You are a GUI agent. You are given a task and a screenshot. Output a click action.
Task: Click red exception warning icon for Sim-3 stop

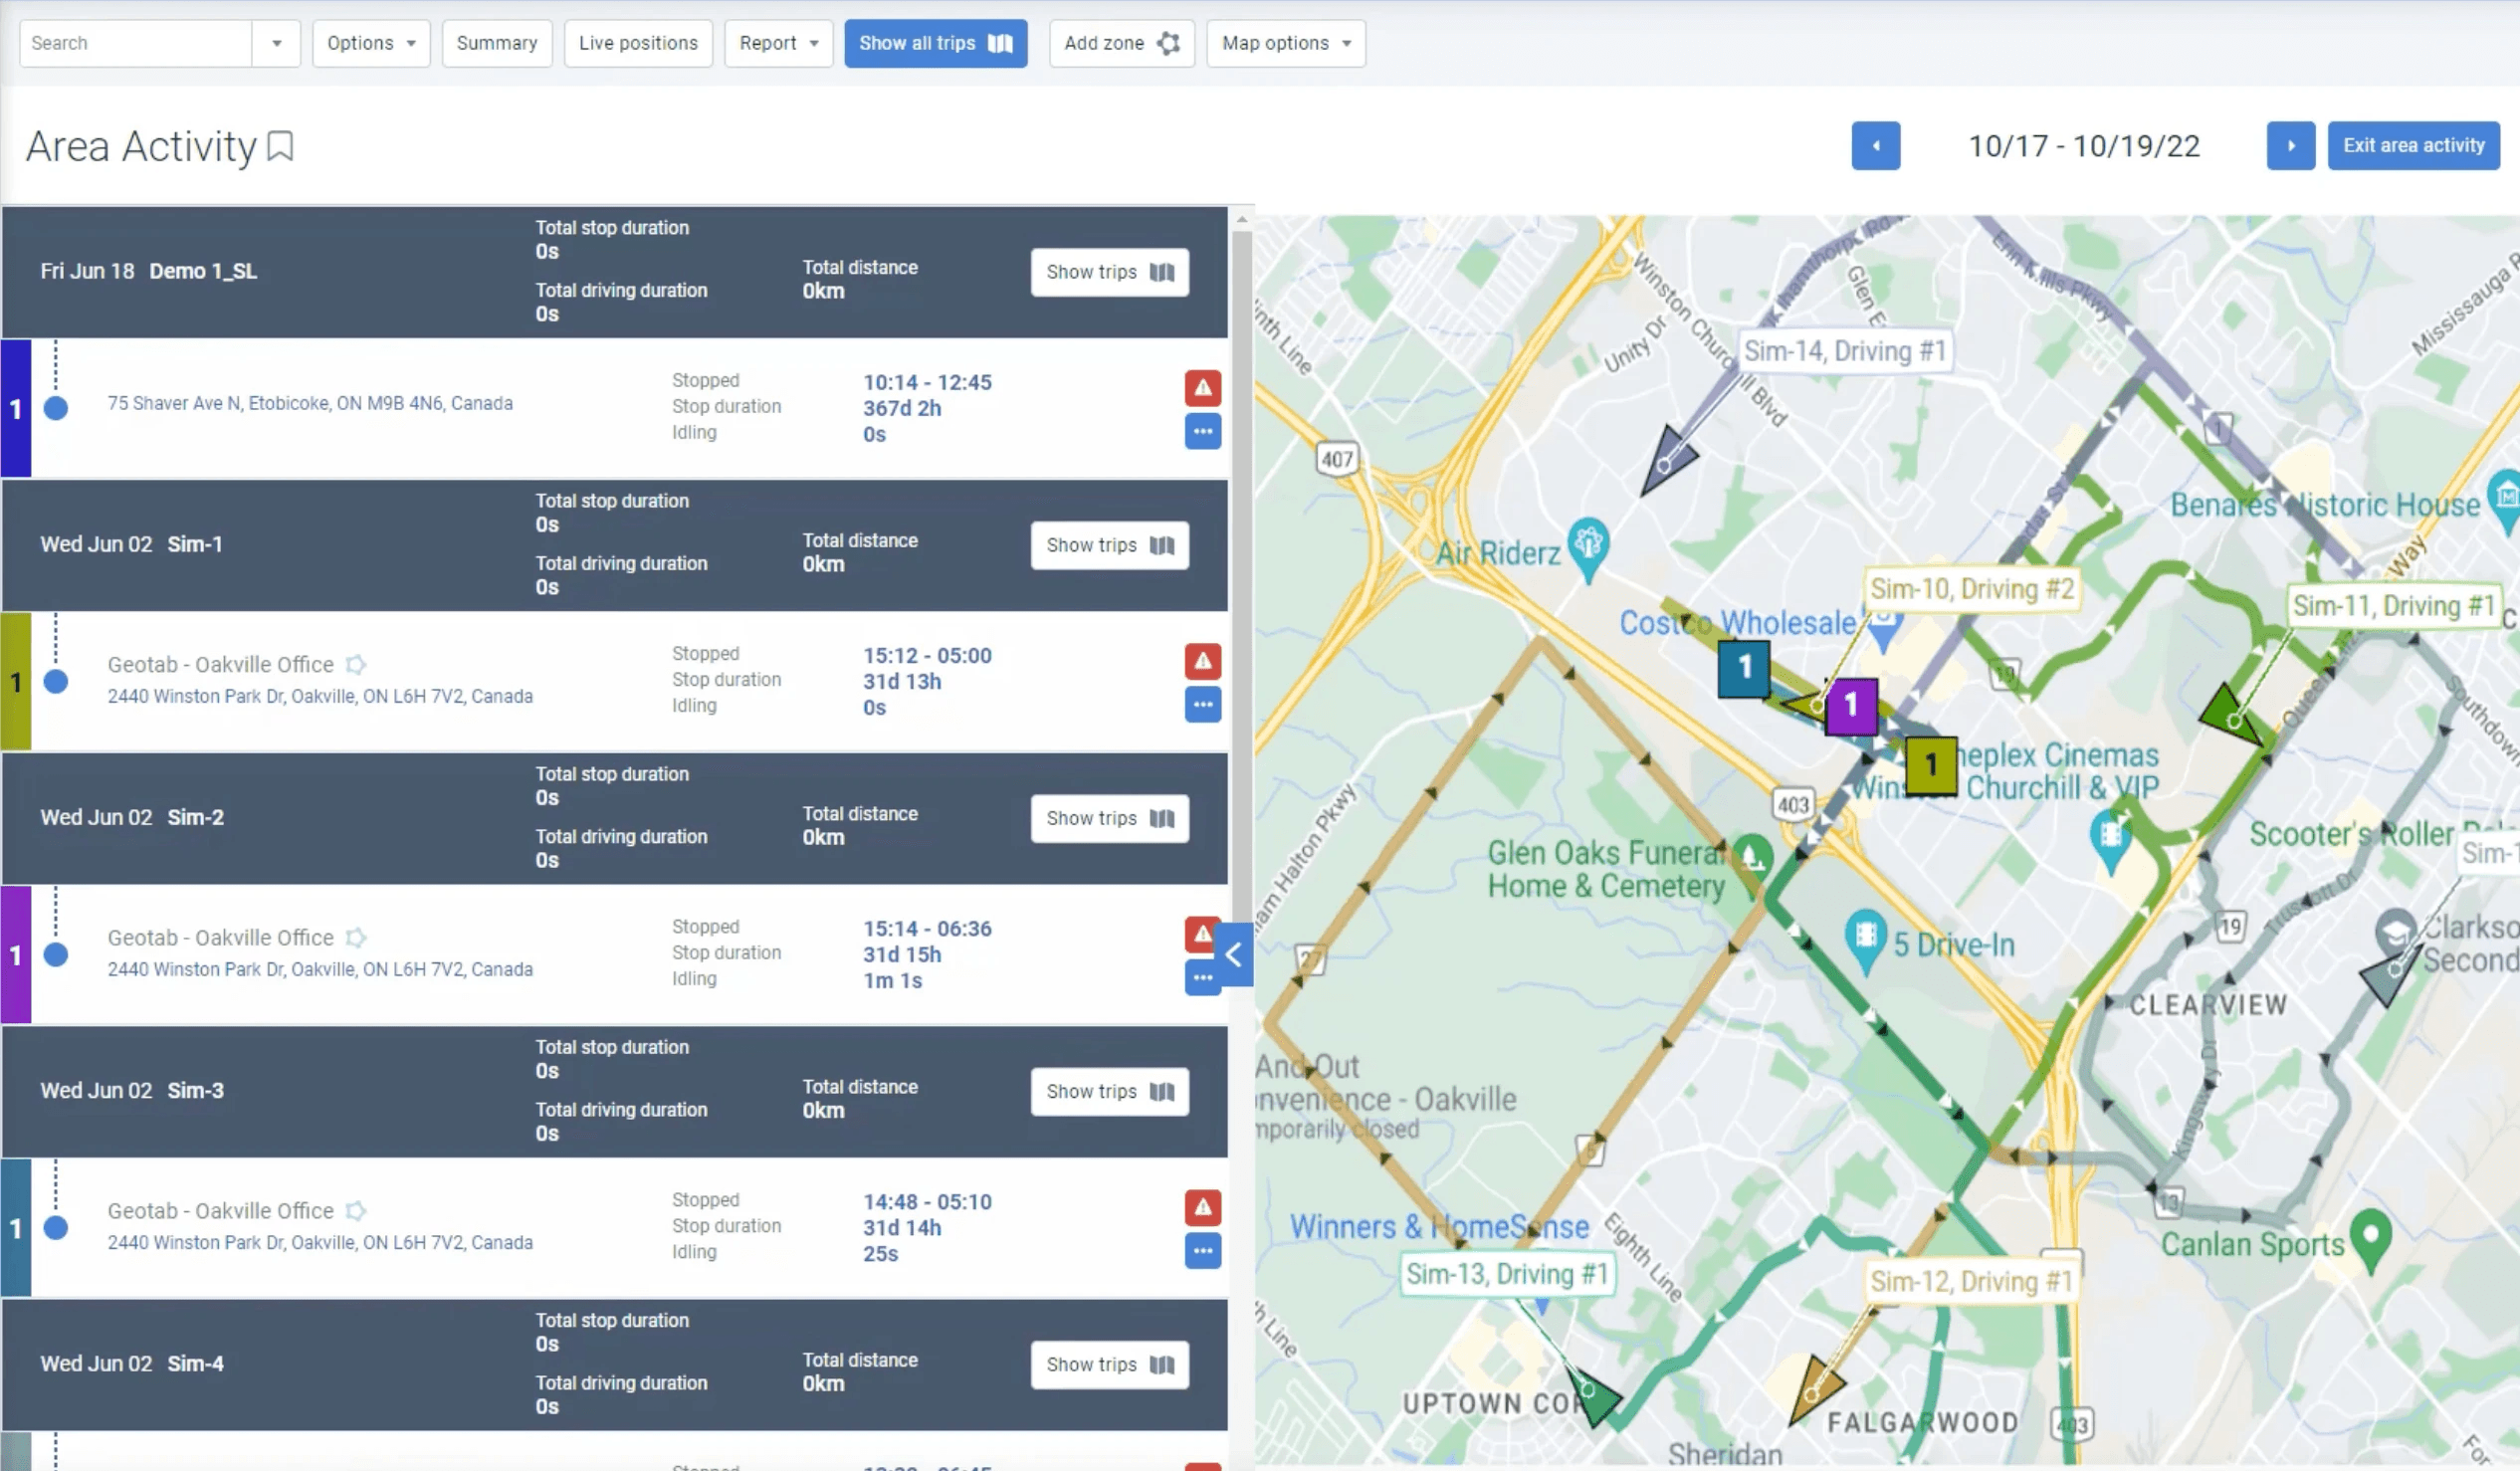tap(1202, 1207)
